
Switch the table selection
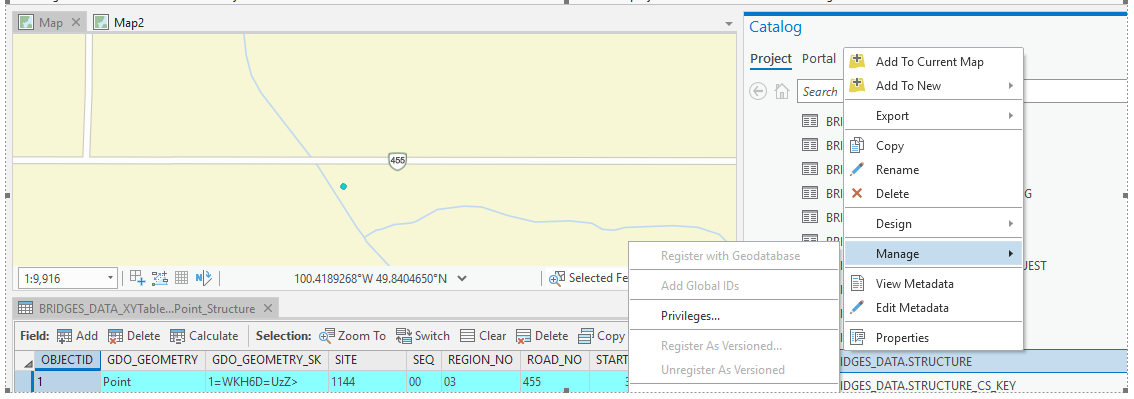[x=423, y=335]
